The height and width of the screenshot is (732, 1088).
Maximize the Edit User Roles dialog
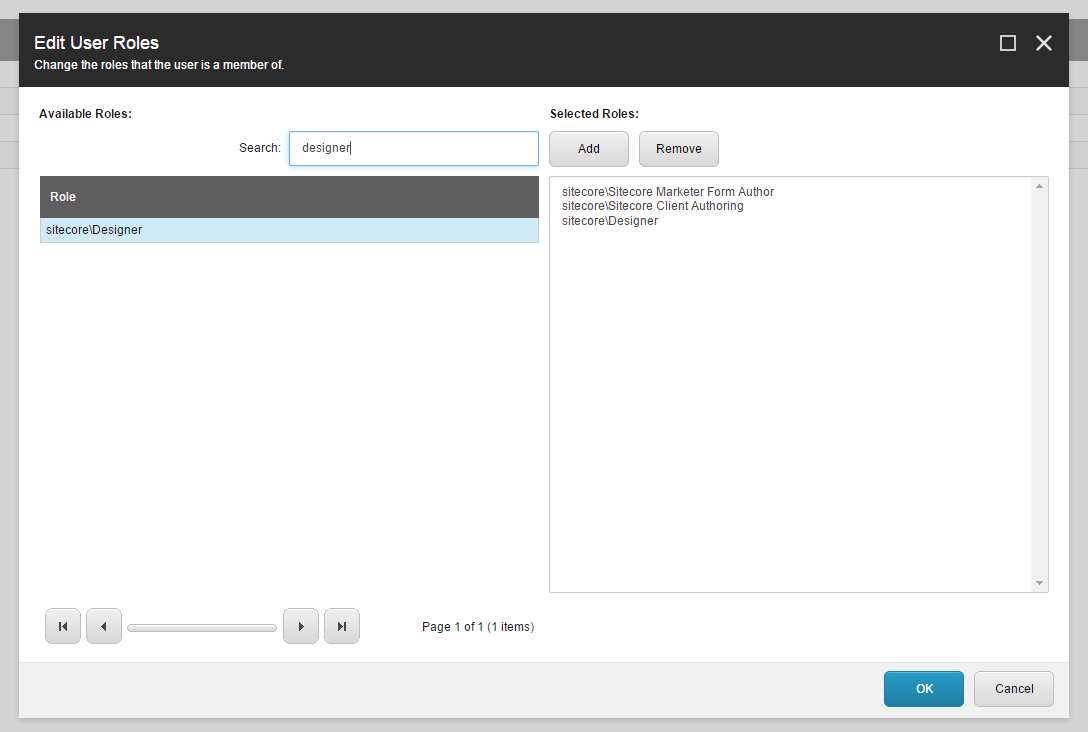pos(1008,43)
